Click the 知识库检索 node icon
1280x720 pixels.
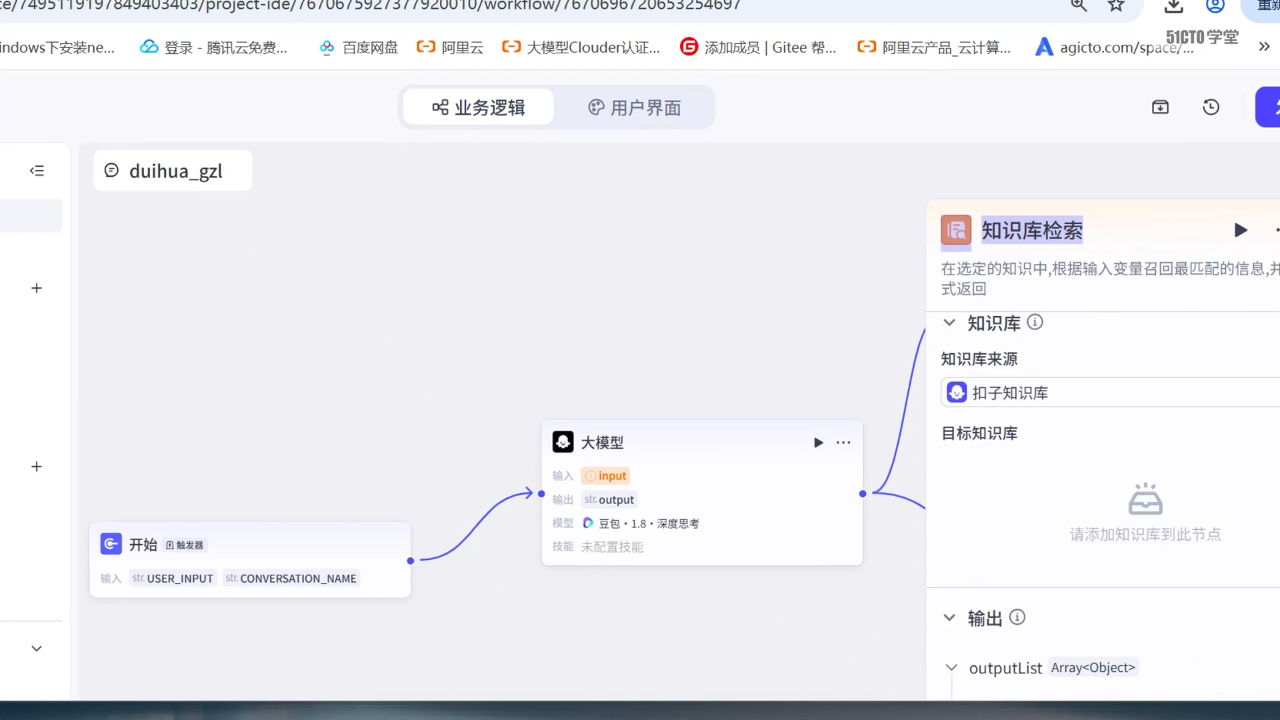coord(956,230)
